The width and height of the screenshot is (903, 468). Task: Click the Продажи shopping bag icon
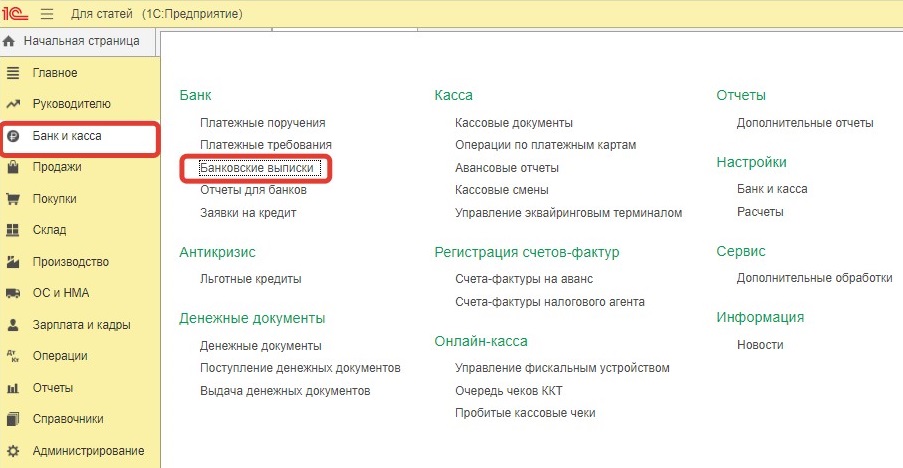[x=13, y=167]
